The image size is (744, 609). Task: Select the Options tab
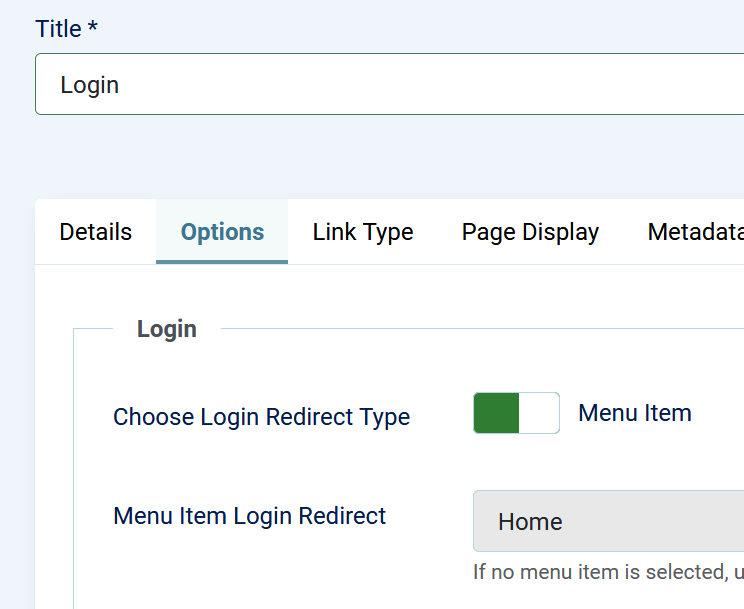[222, 232]
